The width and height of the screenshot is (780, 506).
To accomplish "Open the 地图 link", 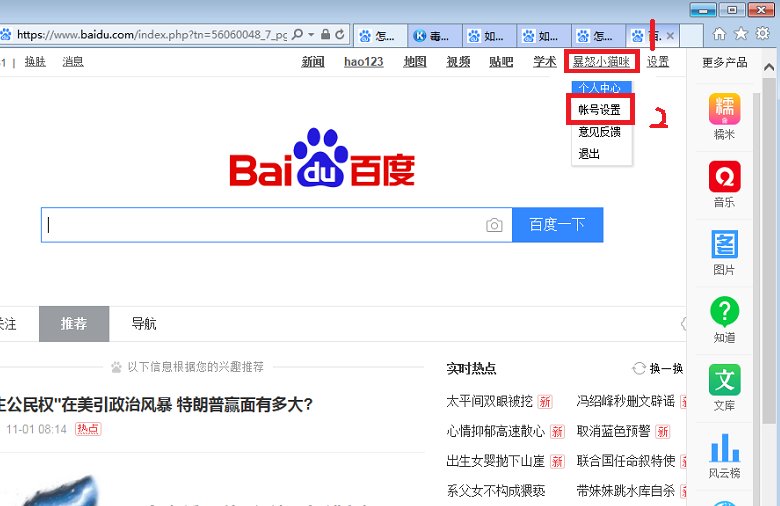I will pos(415,62).
